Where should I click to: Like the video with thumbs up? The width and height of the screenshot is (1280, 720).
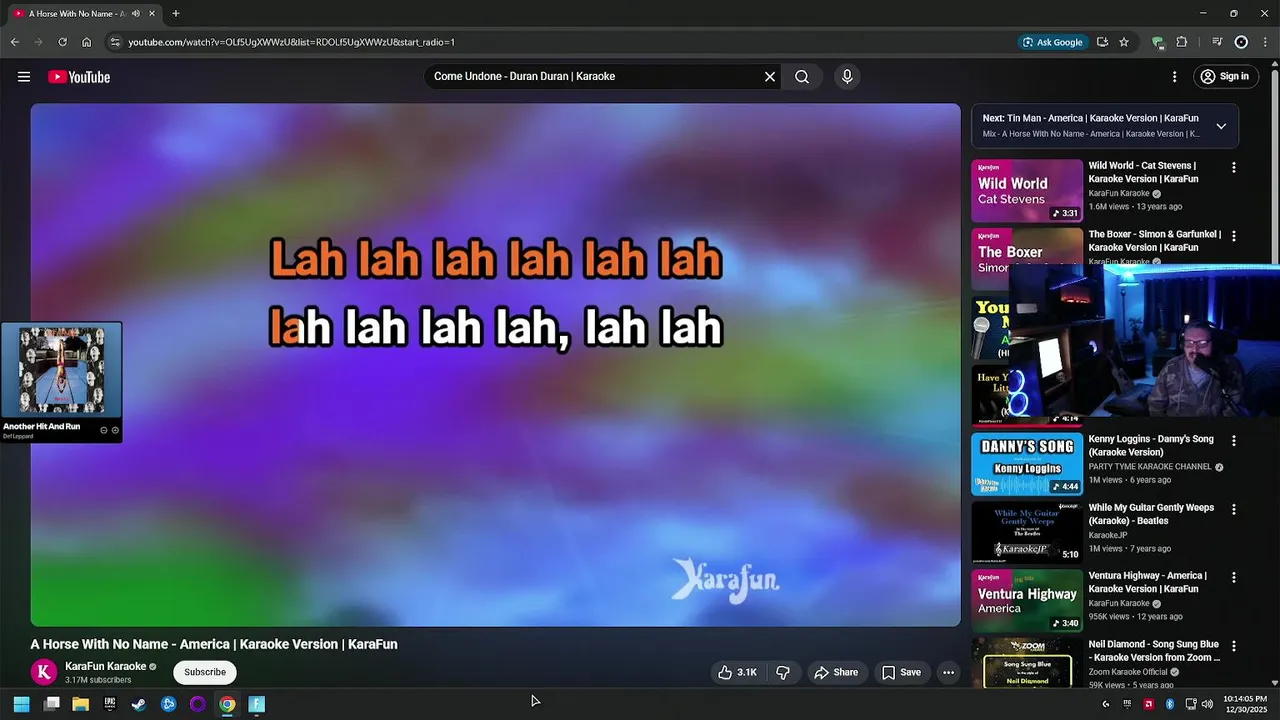click(738, 673)
